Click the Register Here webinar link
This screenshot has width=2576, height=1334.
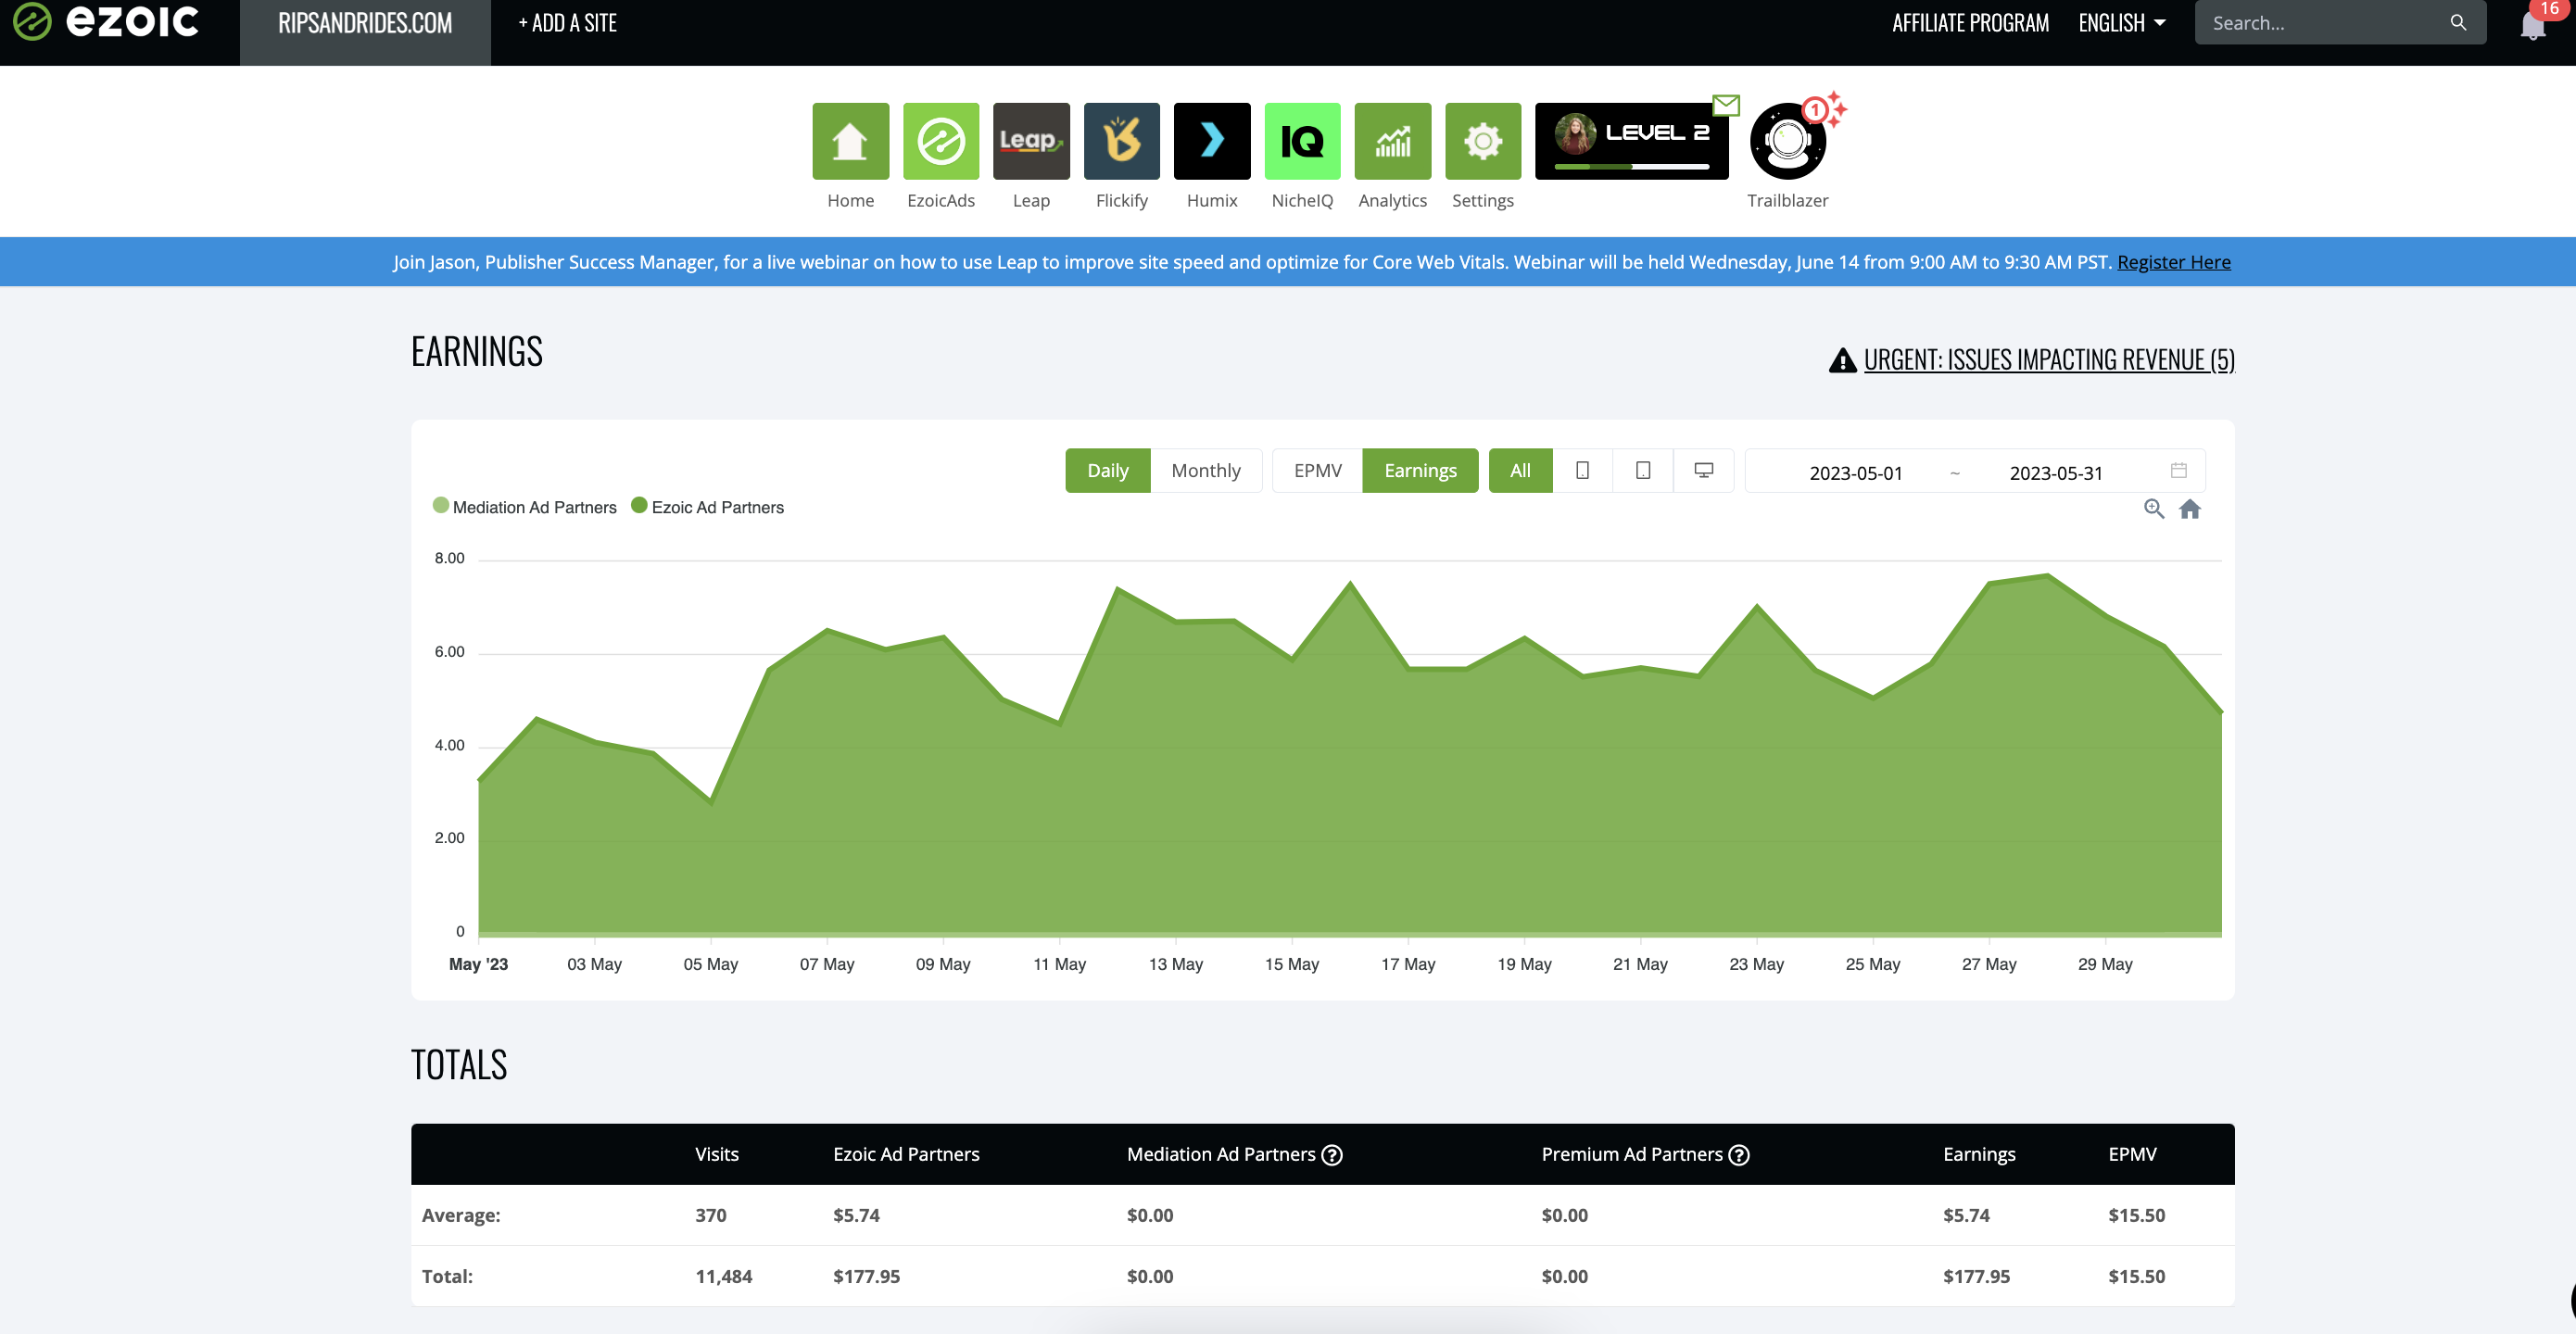pyautogui.click(x=2173, y=262)
